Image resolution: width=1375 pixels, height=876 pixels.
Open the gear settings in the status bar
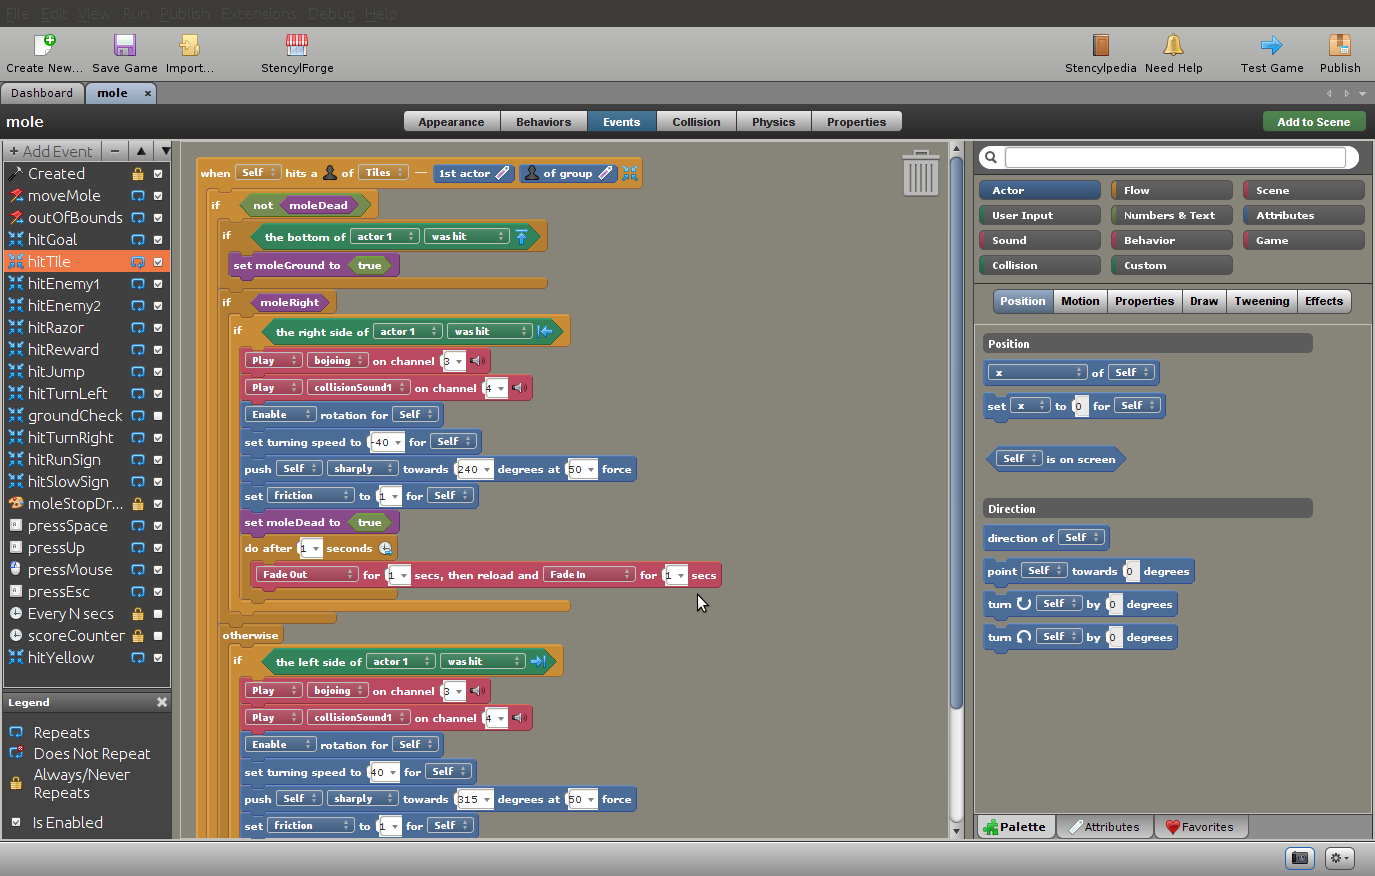(x=1339, y=858)
